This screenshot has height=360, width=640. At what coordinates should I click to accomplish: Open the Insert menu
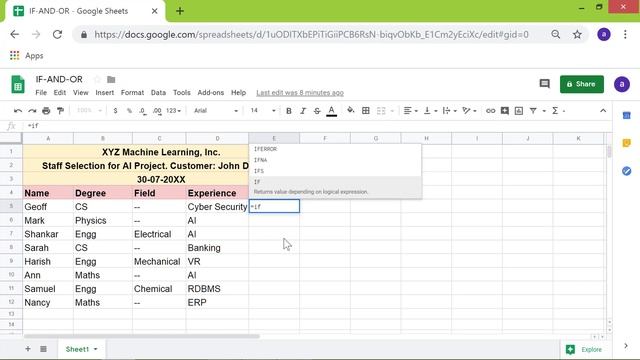click(104, 93)
